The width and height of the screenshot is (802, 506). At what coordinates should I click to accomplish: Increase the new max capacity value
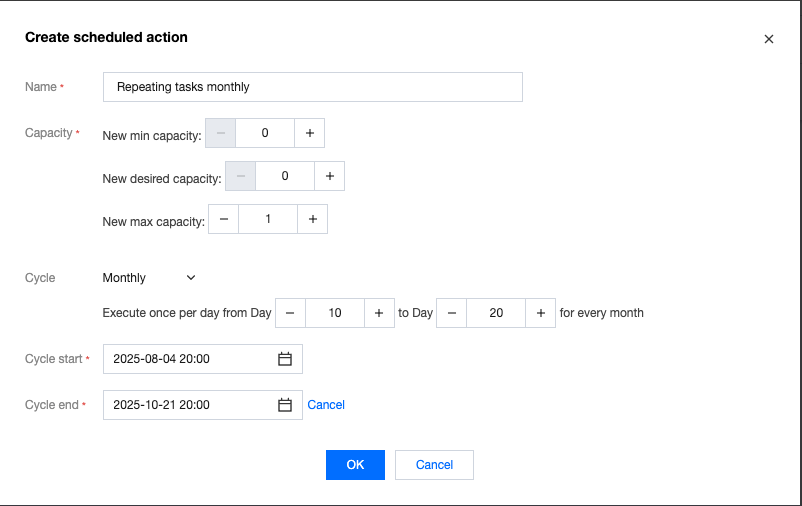[313, 219]
